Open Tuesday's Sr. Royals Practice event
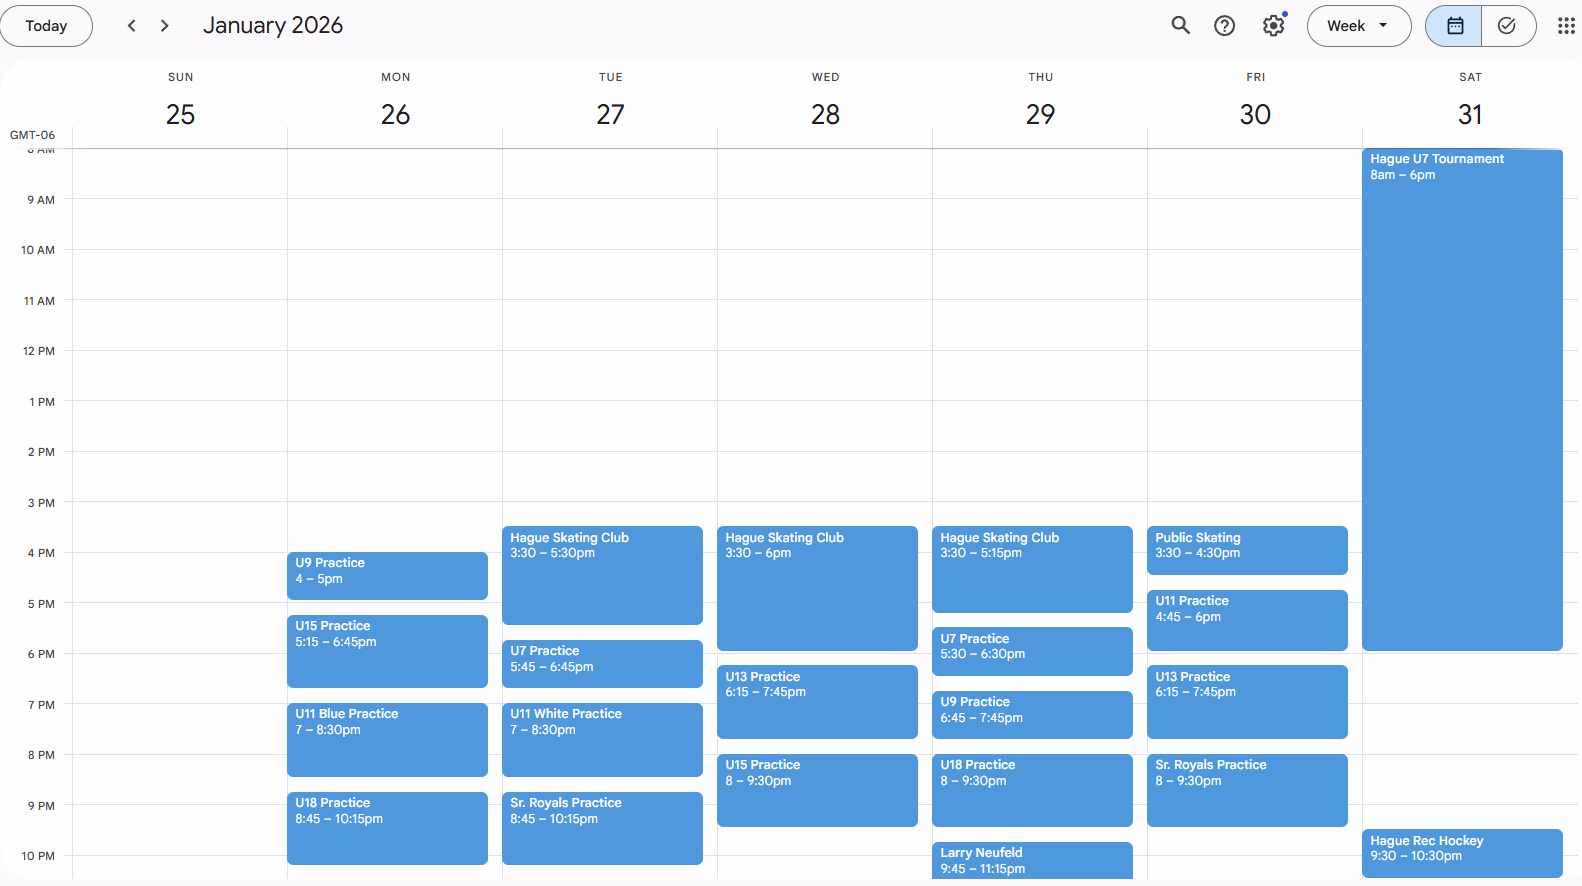The width and height of the screenshot is (1582, 886). tap(602, 827)
